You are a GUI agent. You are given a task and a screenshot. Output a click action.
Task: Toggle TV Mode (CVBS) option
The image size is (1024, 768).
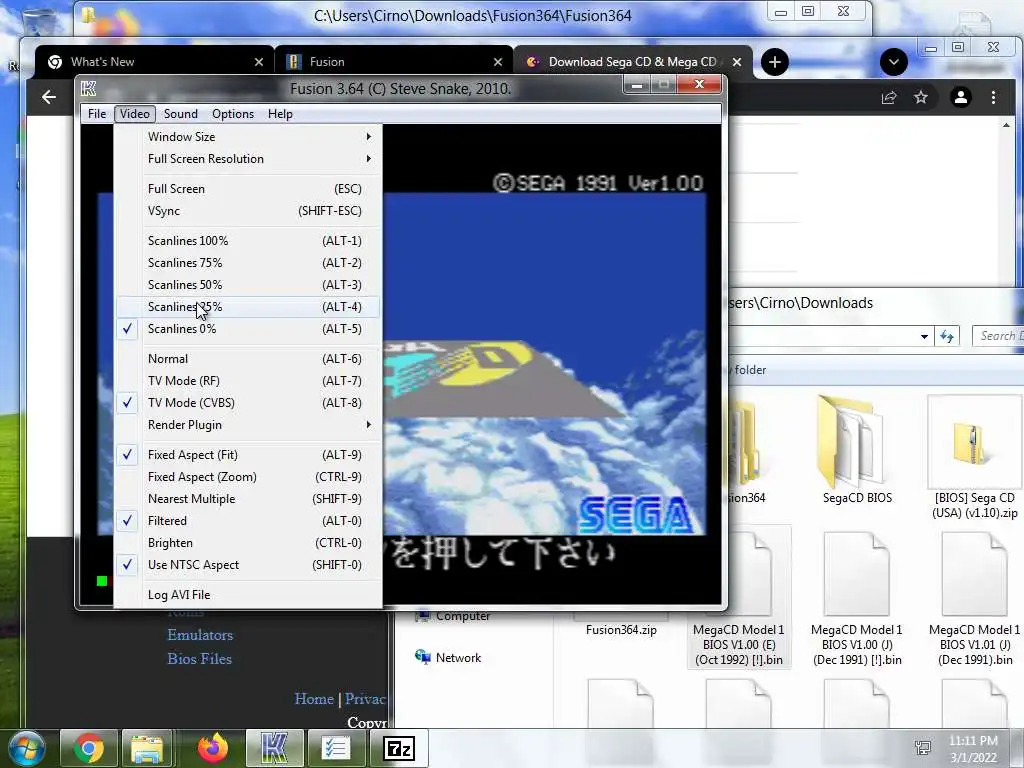pos(248,403)
